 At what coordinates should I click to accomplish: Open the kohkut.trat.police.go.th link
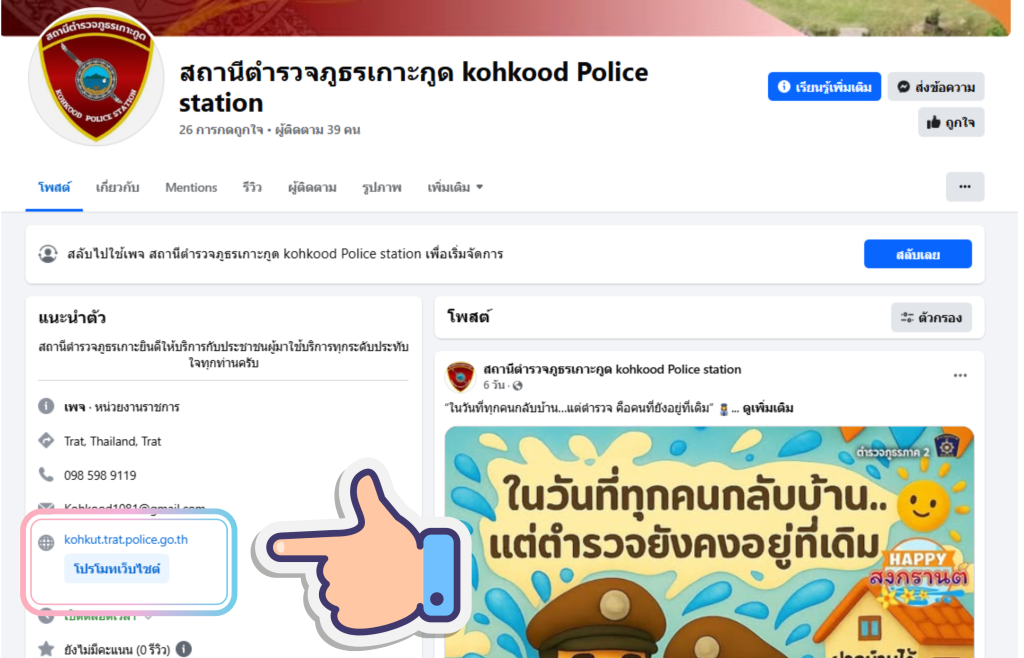click(x=126, y=539)
